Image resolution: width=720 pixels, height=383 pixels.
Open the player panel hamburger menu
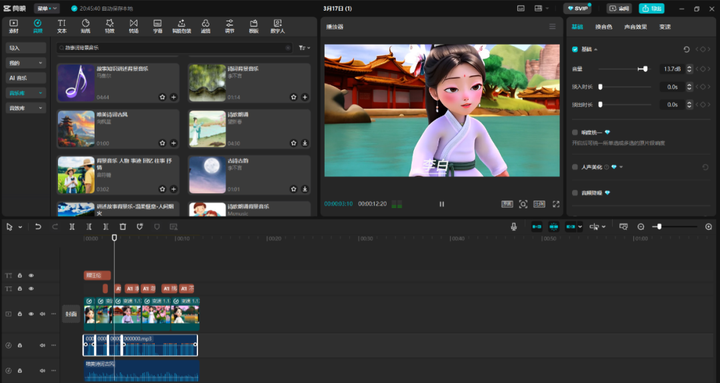[552, 27]
